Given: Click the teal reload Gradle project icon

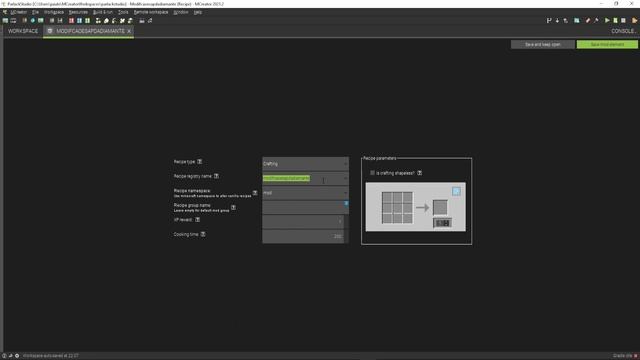Looking at the screenshot, I should tap(577, 20).
